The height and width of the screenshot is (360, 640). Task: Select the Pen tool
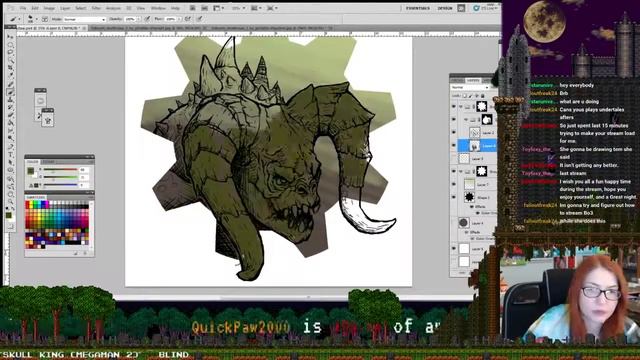tap(10, 147)
